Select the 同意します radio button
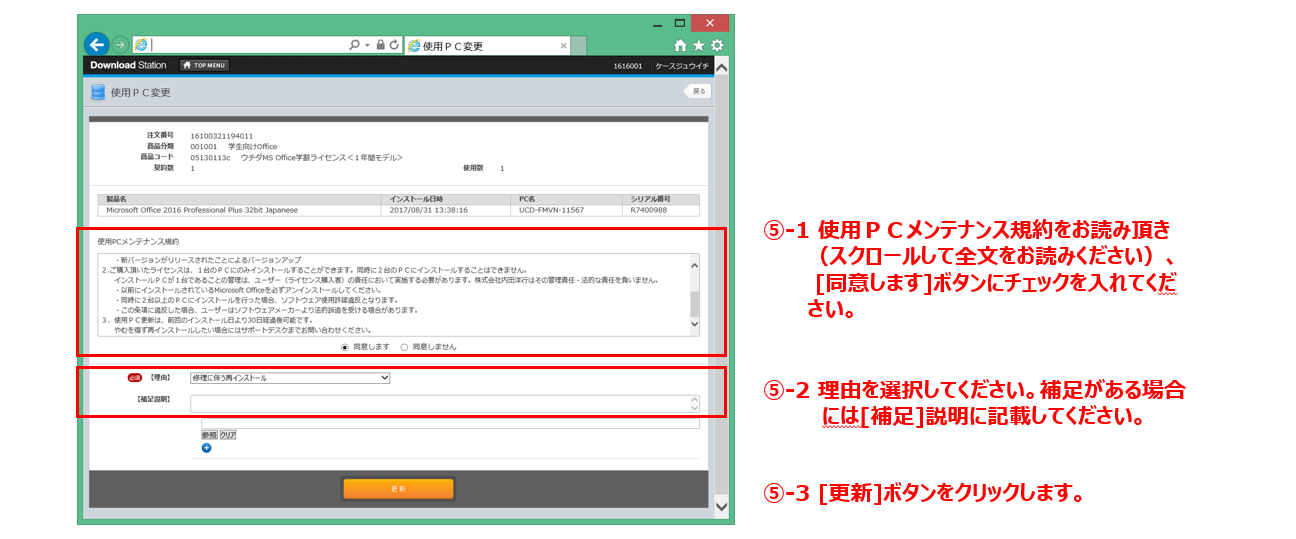The width and height of the screenshot is (1296, 539). pos(345,347)
